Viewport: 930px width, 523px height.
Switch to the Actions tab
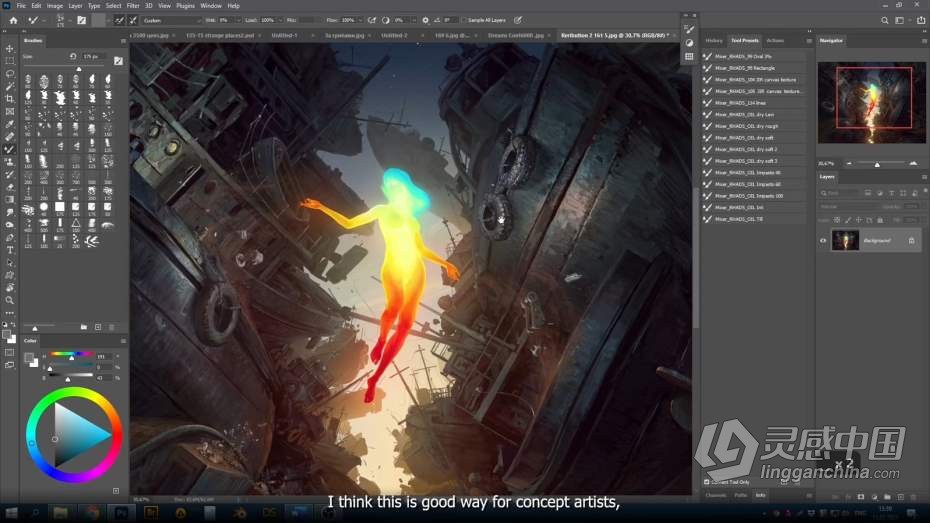(x=775, y=40)
